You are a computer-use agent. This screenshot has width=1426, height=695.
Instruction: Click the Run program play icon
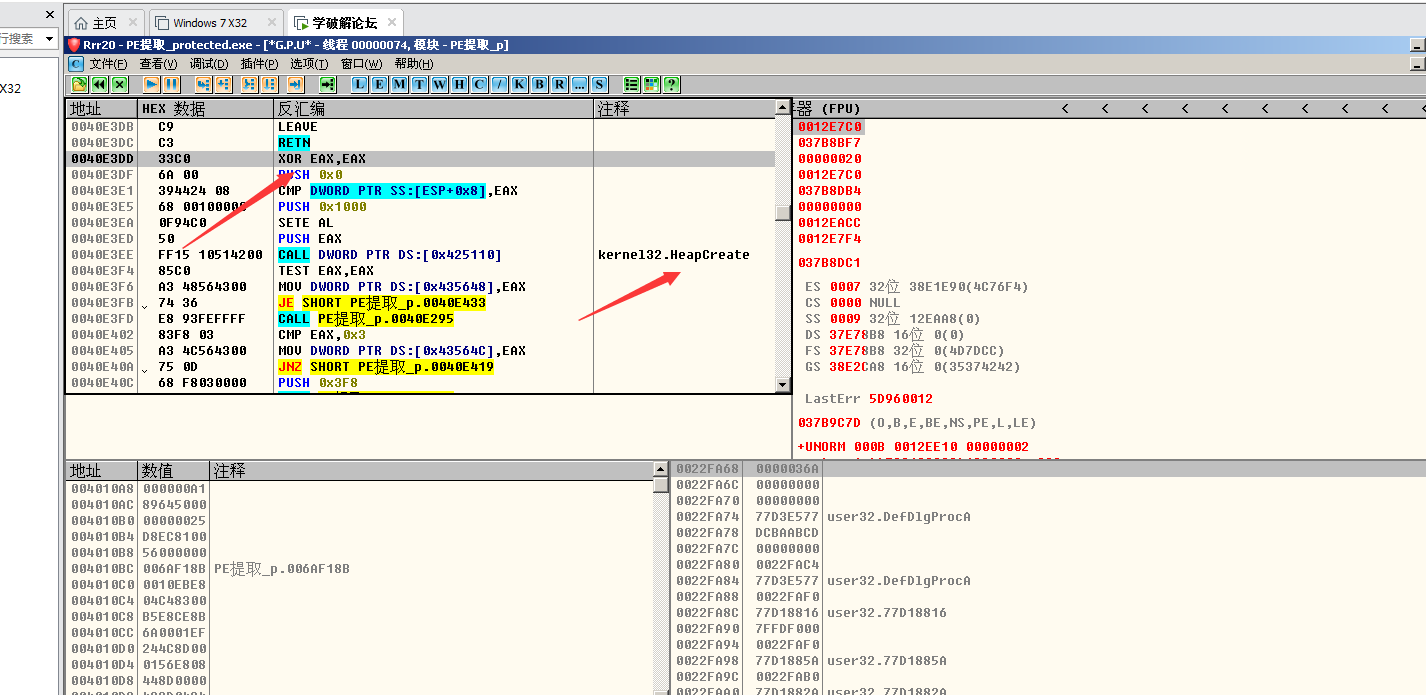152,85
